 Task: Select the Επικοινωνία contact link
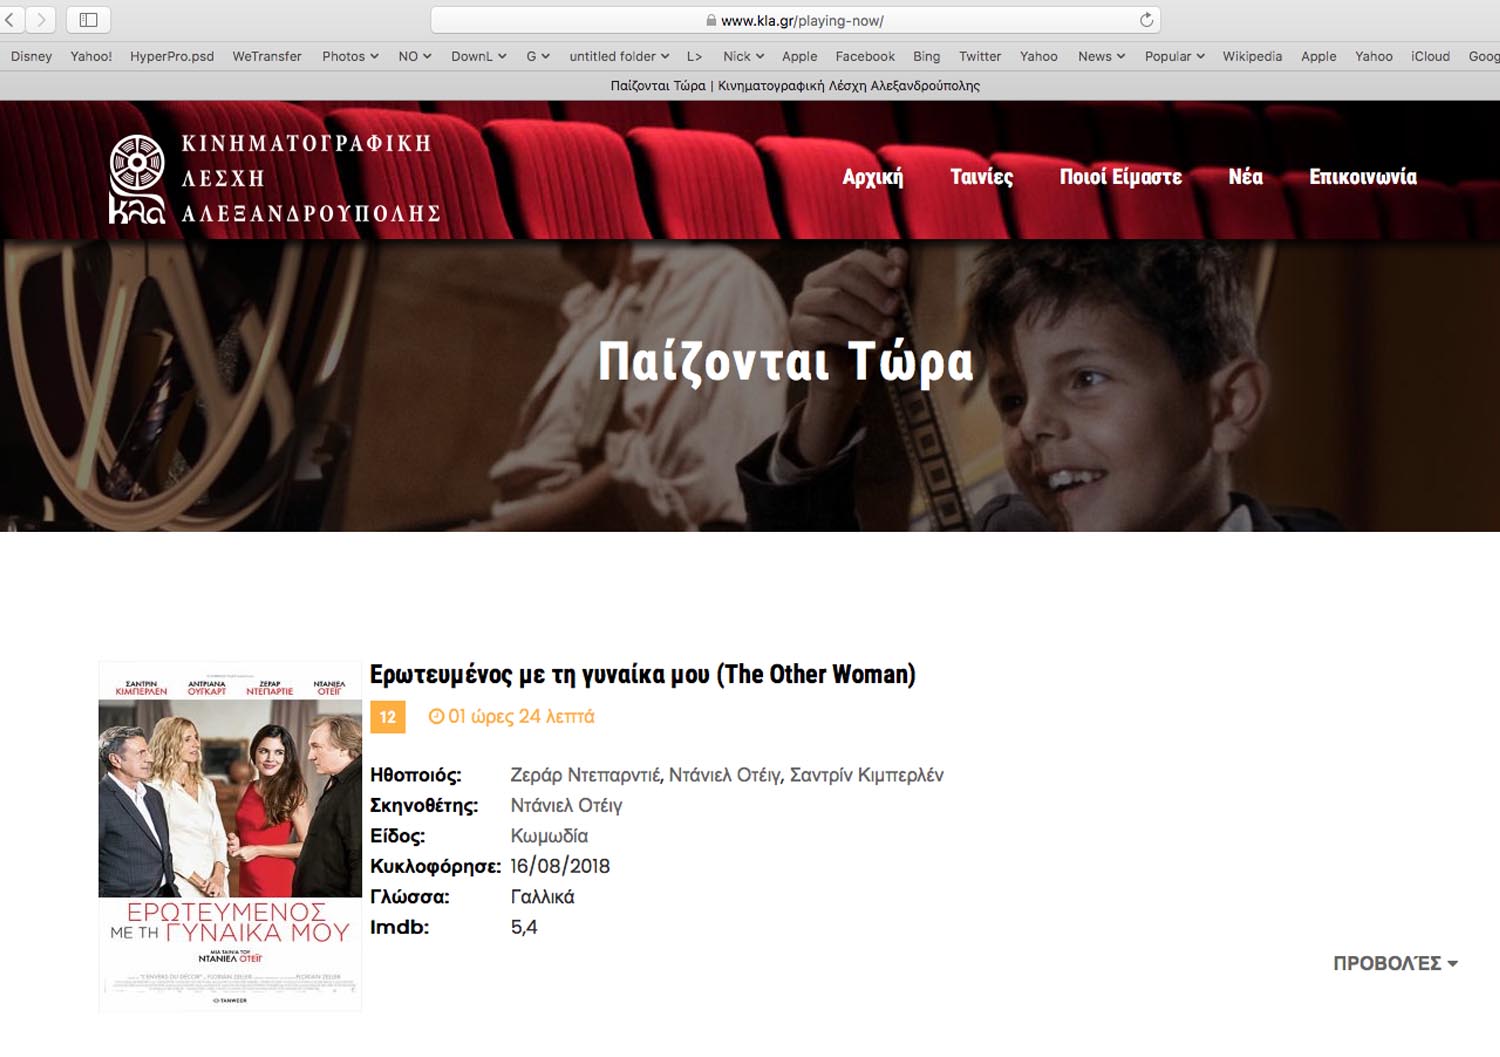coord(1363,177)
